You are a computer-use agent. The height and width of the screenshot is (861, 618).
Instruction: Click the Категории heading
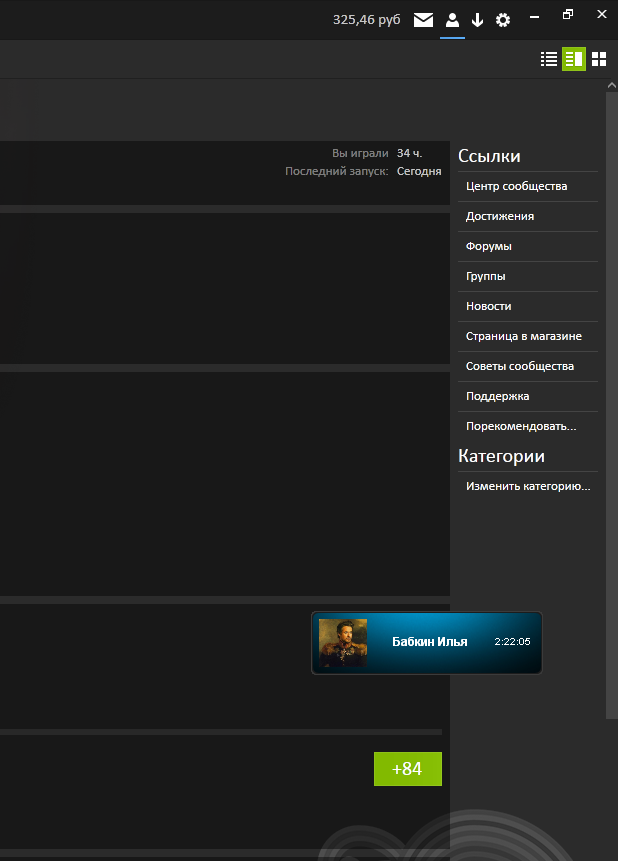click(x=501, y=456)
